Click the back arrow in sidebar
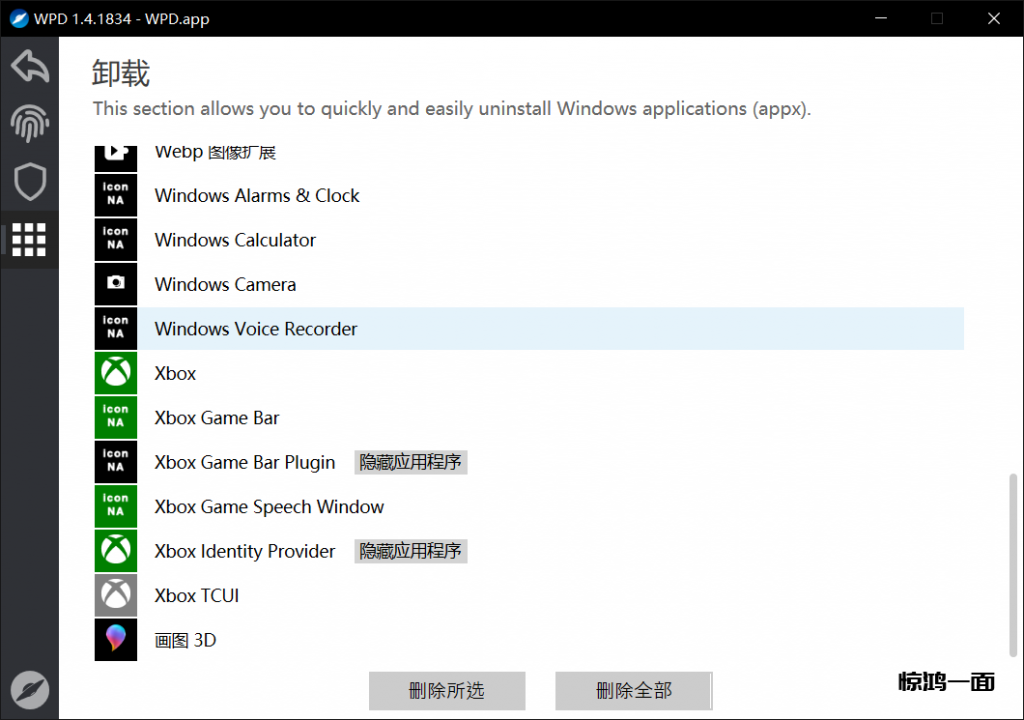1024x720 pixels. pyautogui.click(x=29, y=67)
